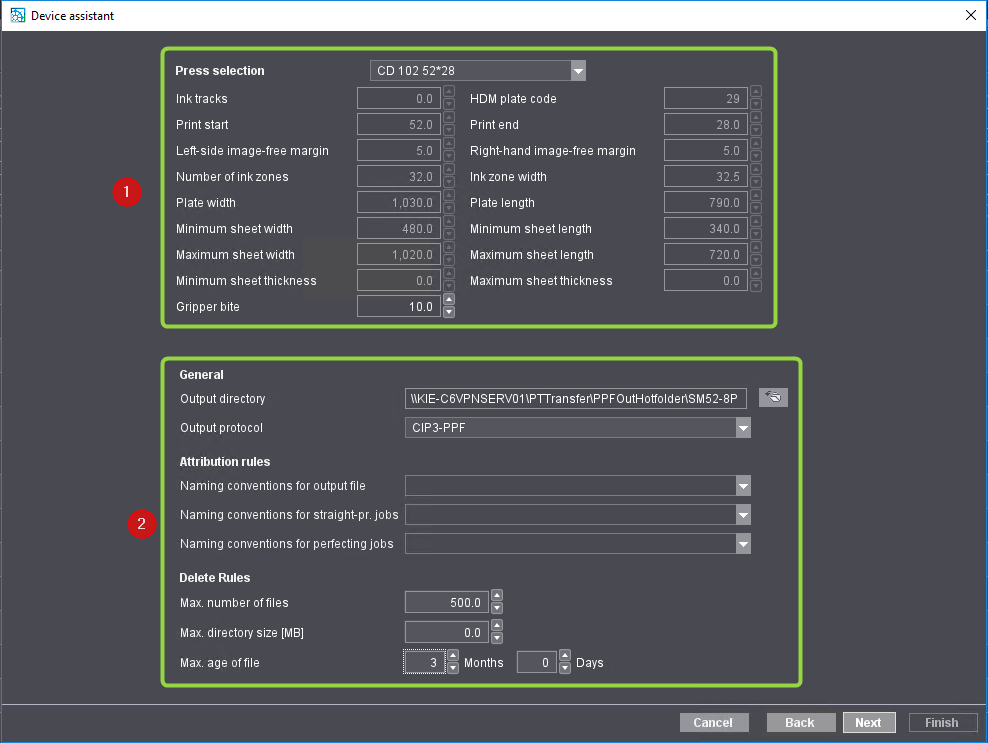Click the Device assistant title bar icon

pyautogui.click(x=16, y=15)
